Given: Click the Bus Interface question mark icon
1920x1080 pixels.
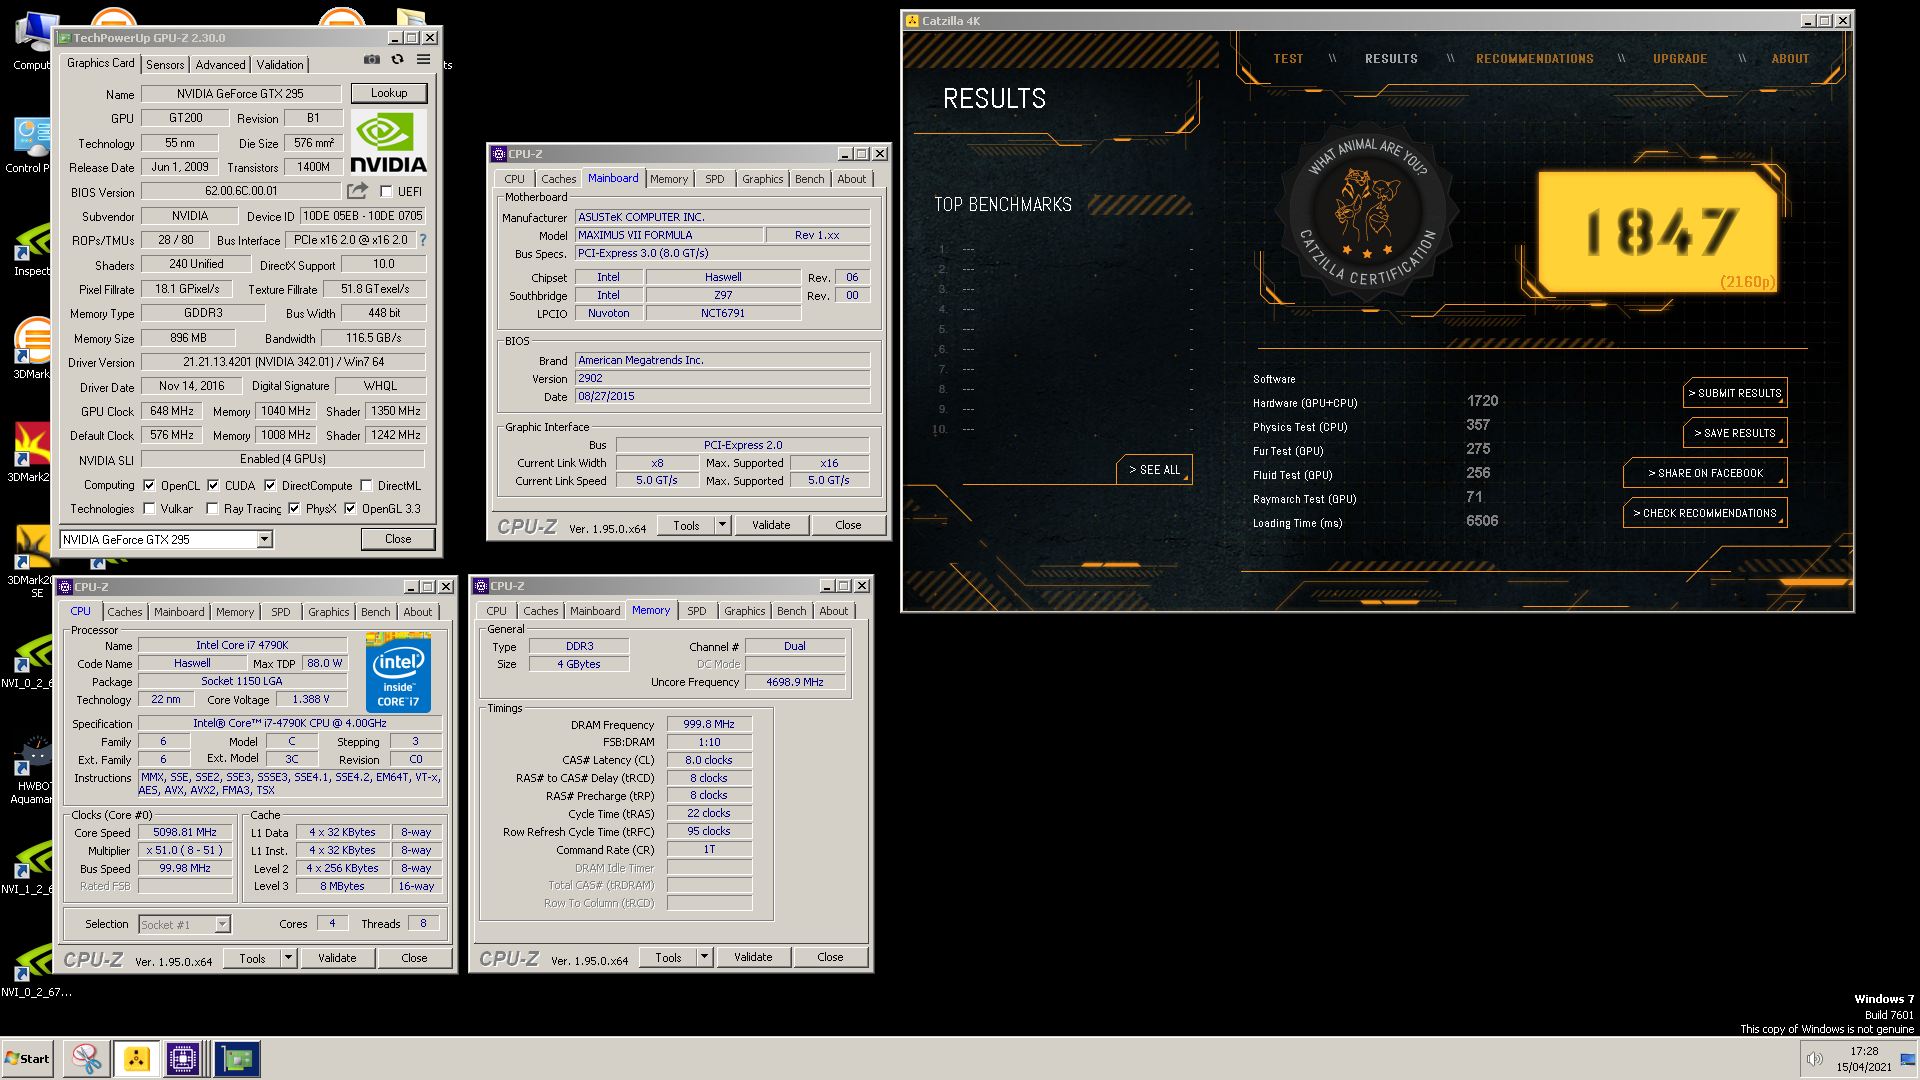Looking at the screenshot, I should (x=423, y=240).
